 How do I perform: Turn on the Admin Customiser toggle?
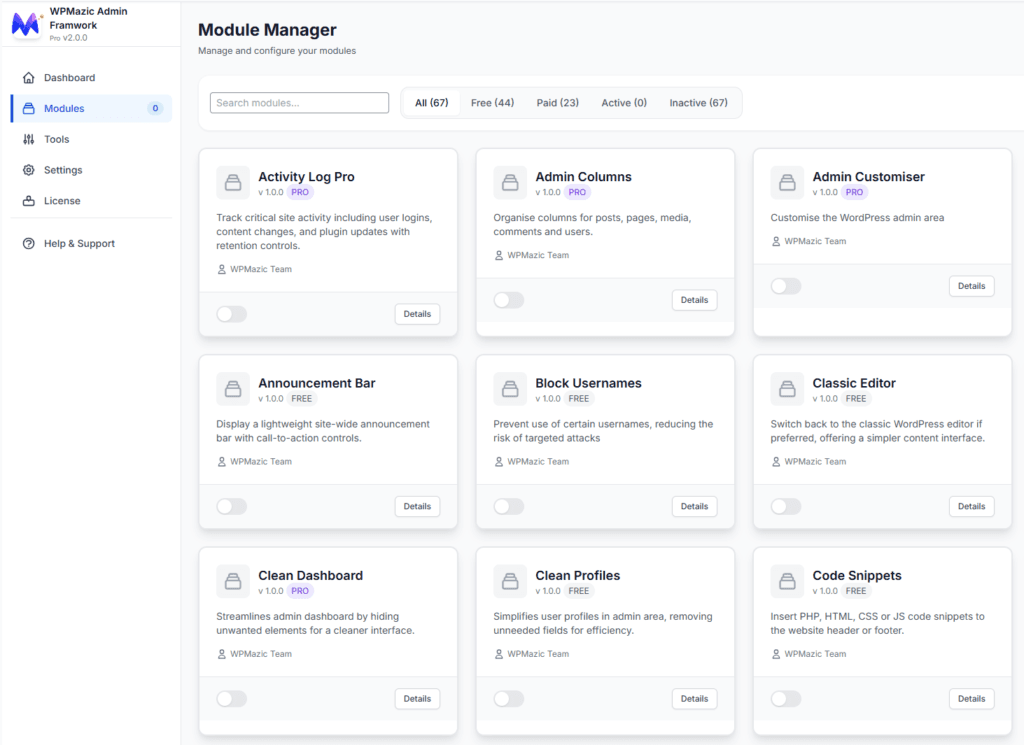(786, 286)
